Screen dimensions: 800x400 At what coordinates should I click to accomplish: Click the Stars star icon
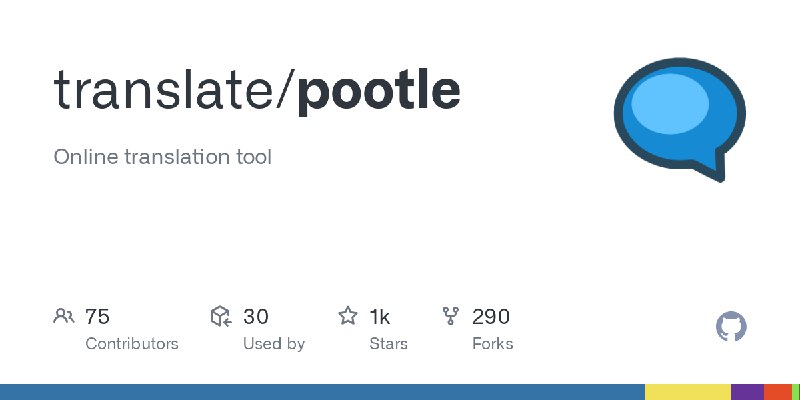click(x=348, y=316)
